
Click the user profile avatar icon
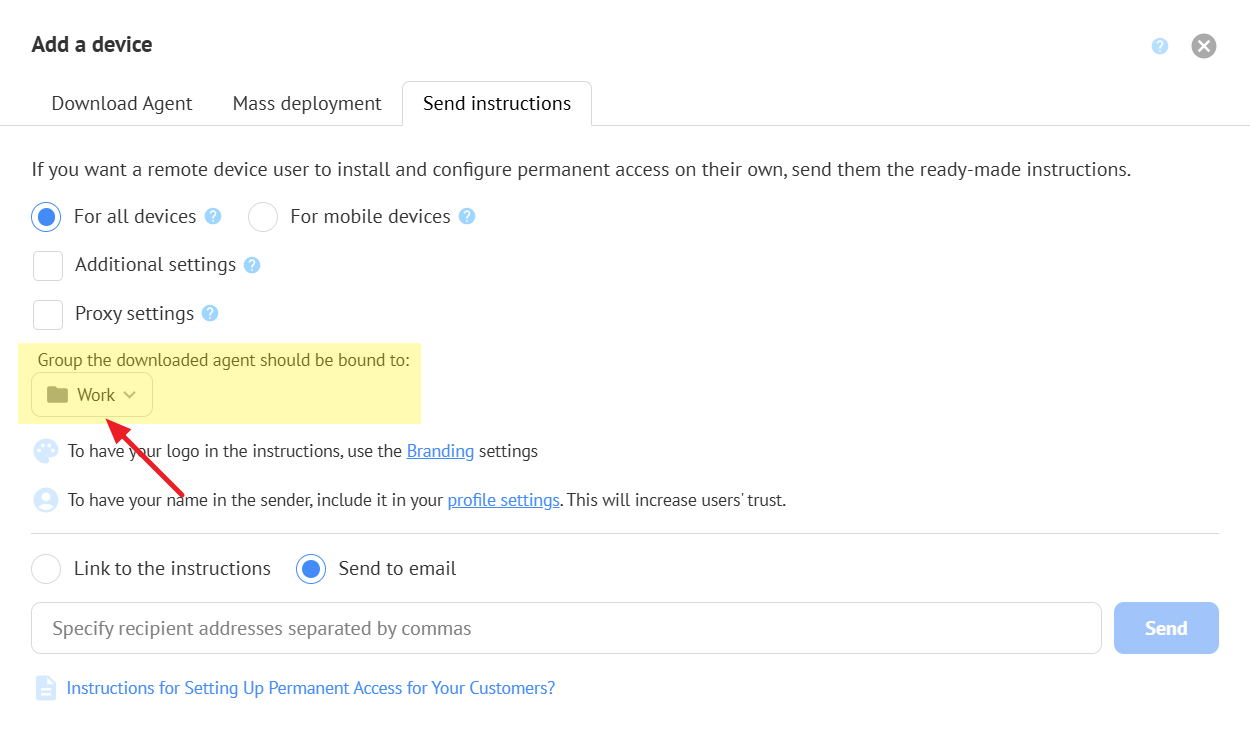point(46,500)
